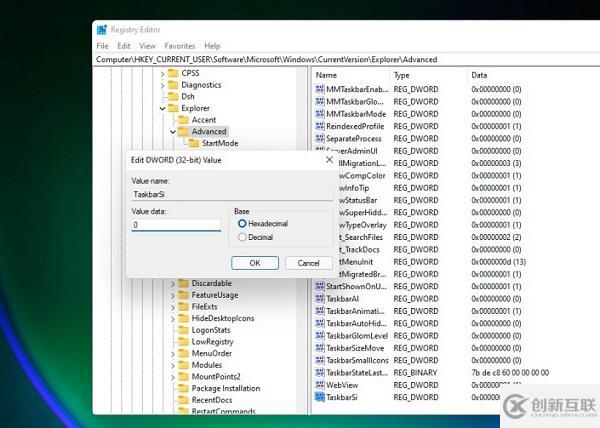The image size is (600, 428).
Task: Click the ReindexedProfile DWORD value icon
Action: (x=320, y=126)
